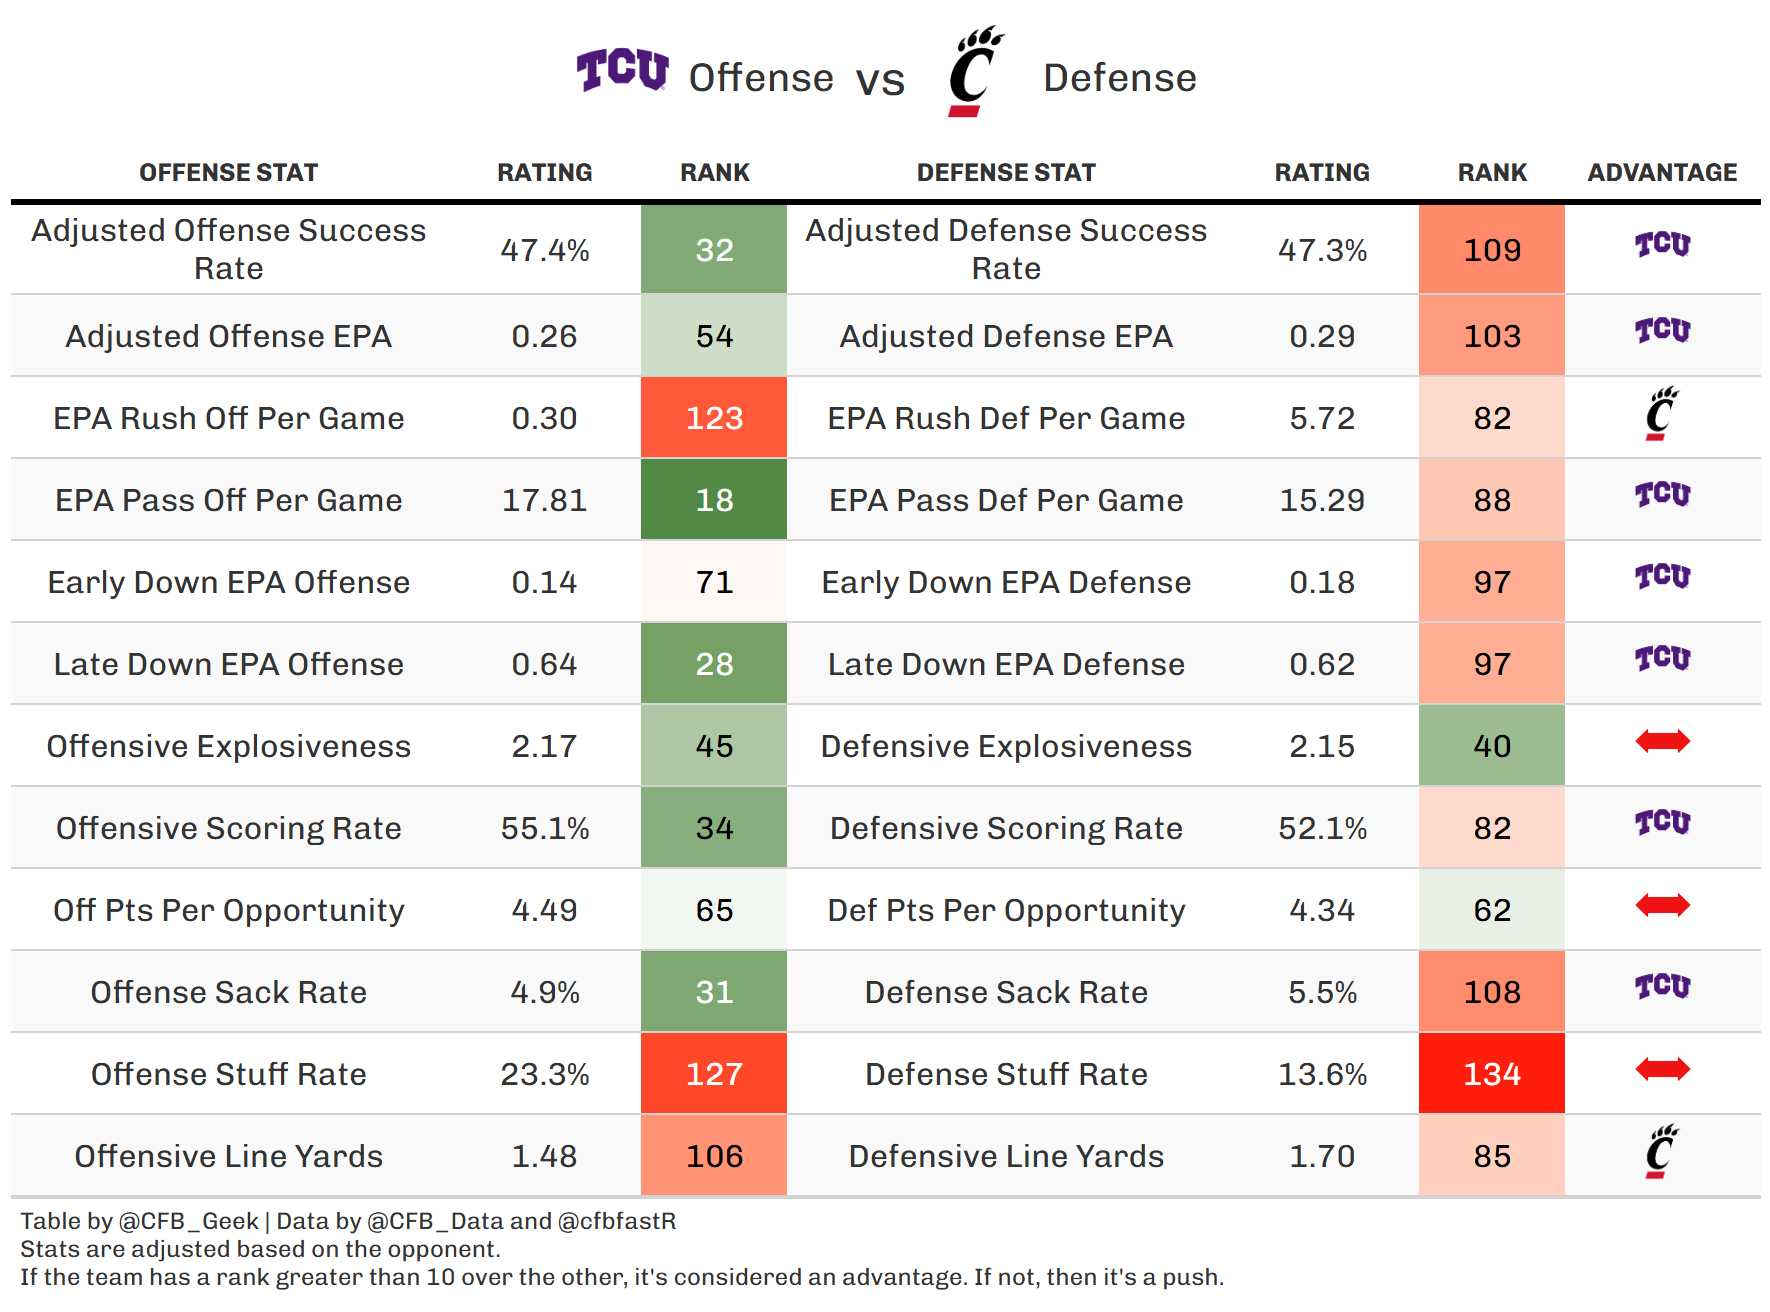Select the Cincinnati advantage logo for EPA Rush

tap(1662, 414)
